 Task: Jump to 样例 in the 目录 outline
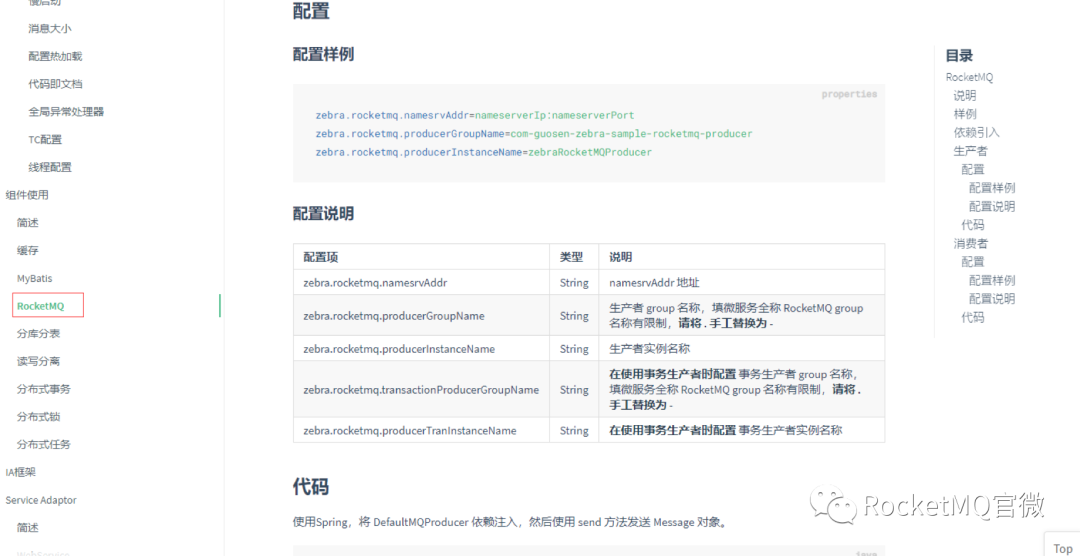(965, 114)
